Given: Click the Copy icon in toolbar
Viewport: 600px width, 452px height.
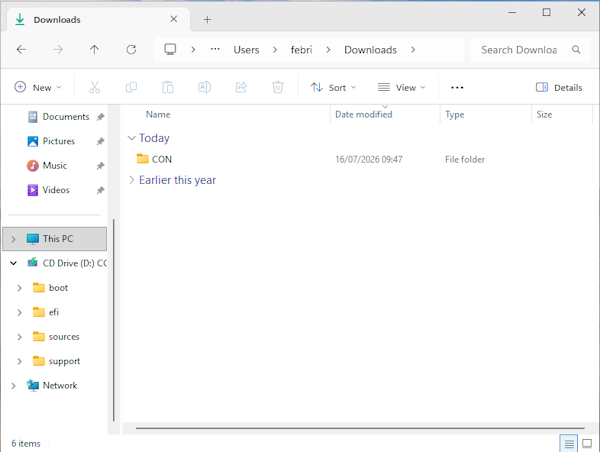Looking at the screenshot, I should (x=131, y=87).
